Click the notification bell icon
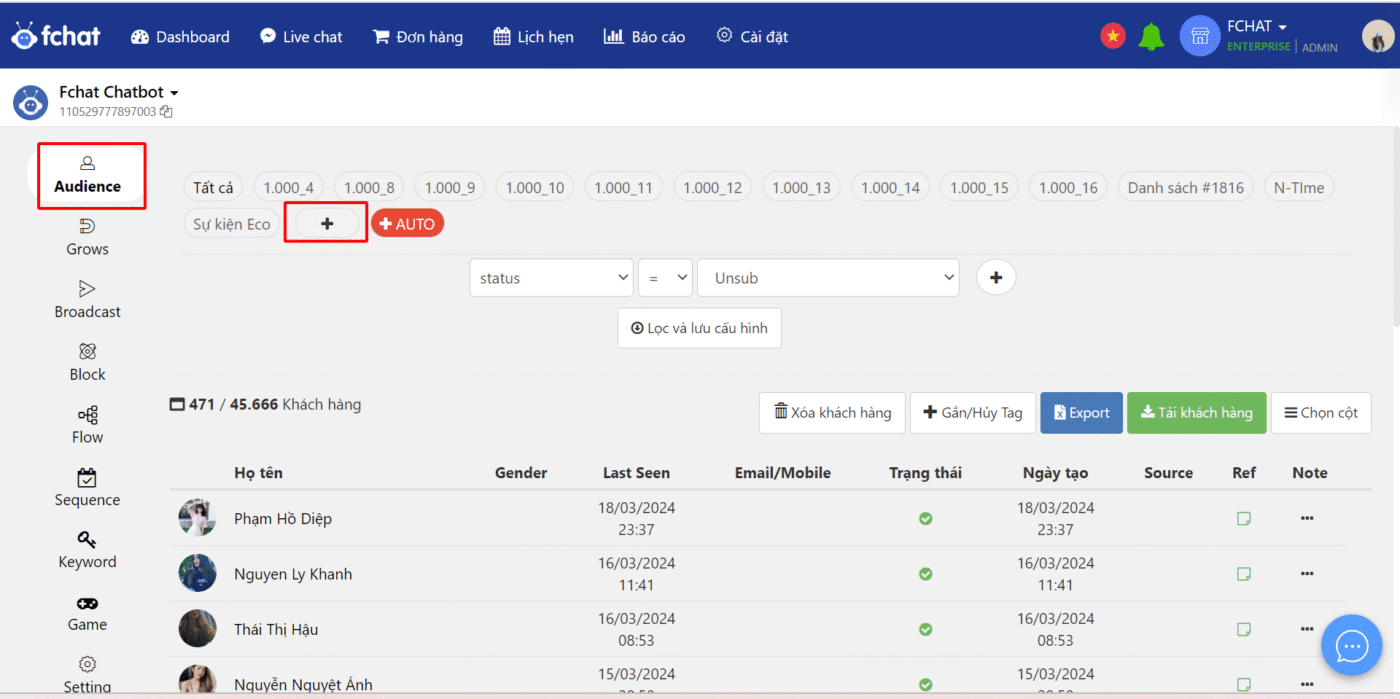The image size is (1400, 699). pos(1151,37)
